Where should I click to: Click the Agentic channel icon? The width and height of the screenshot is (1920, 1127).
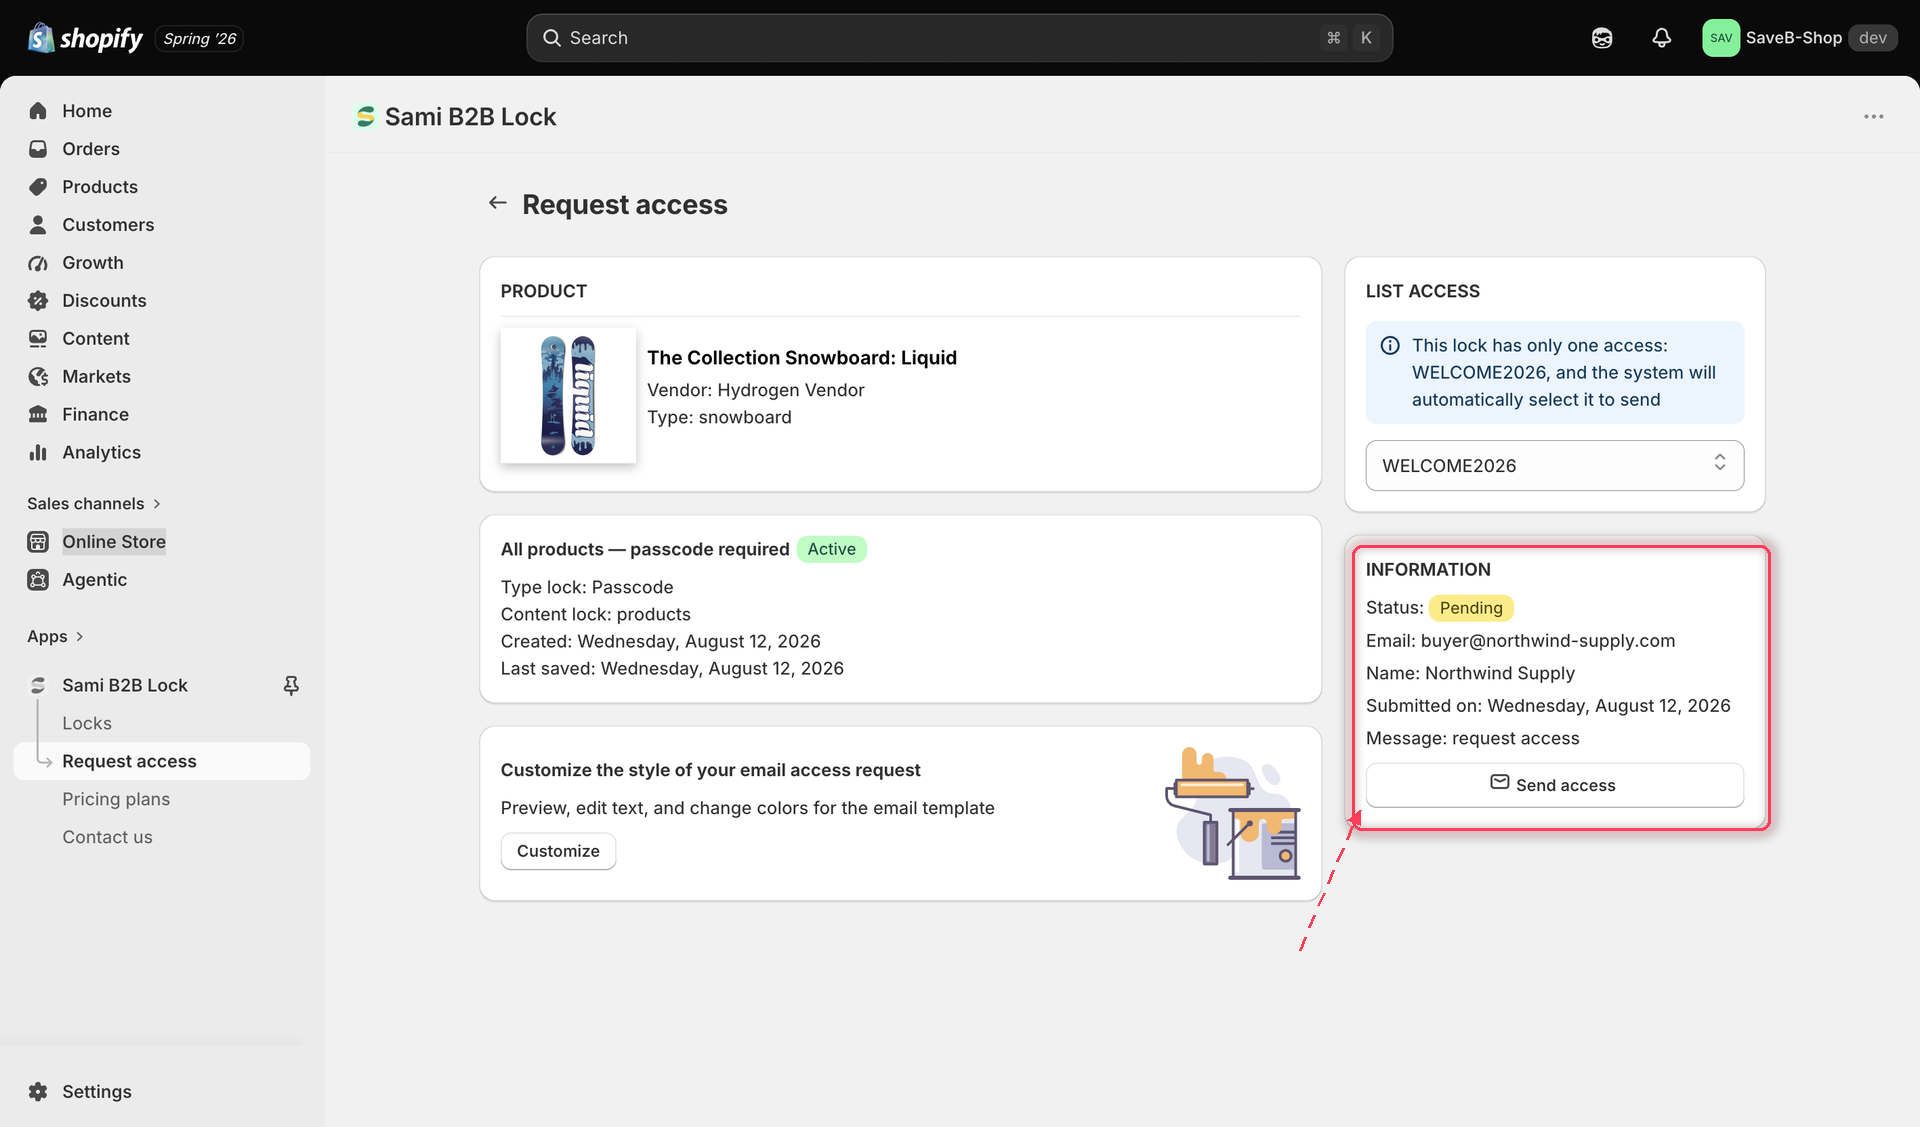[x=38, y=580]
